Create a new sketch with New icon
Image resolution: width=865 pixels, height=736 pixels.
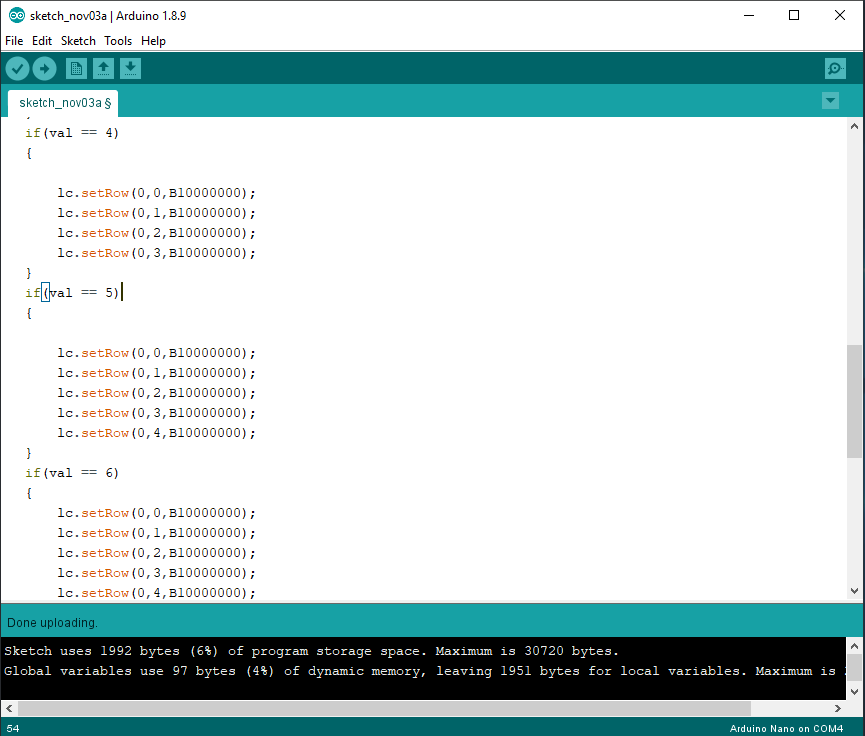pyautogui.click(x=76, y=69)
